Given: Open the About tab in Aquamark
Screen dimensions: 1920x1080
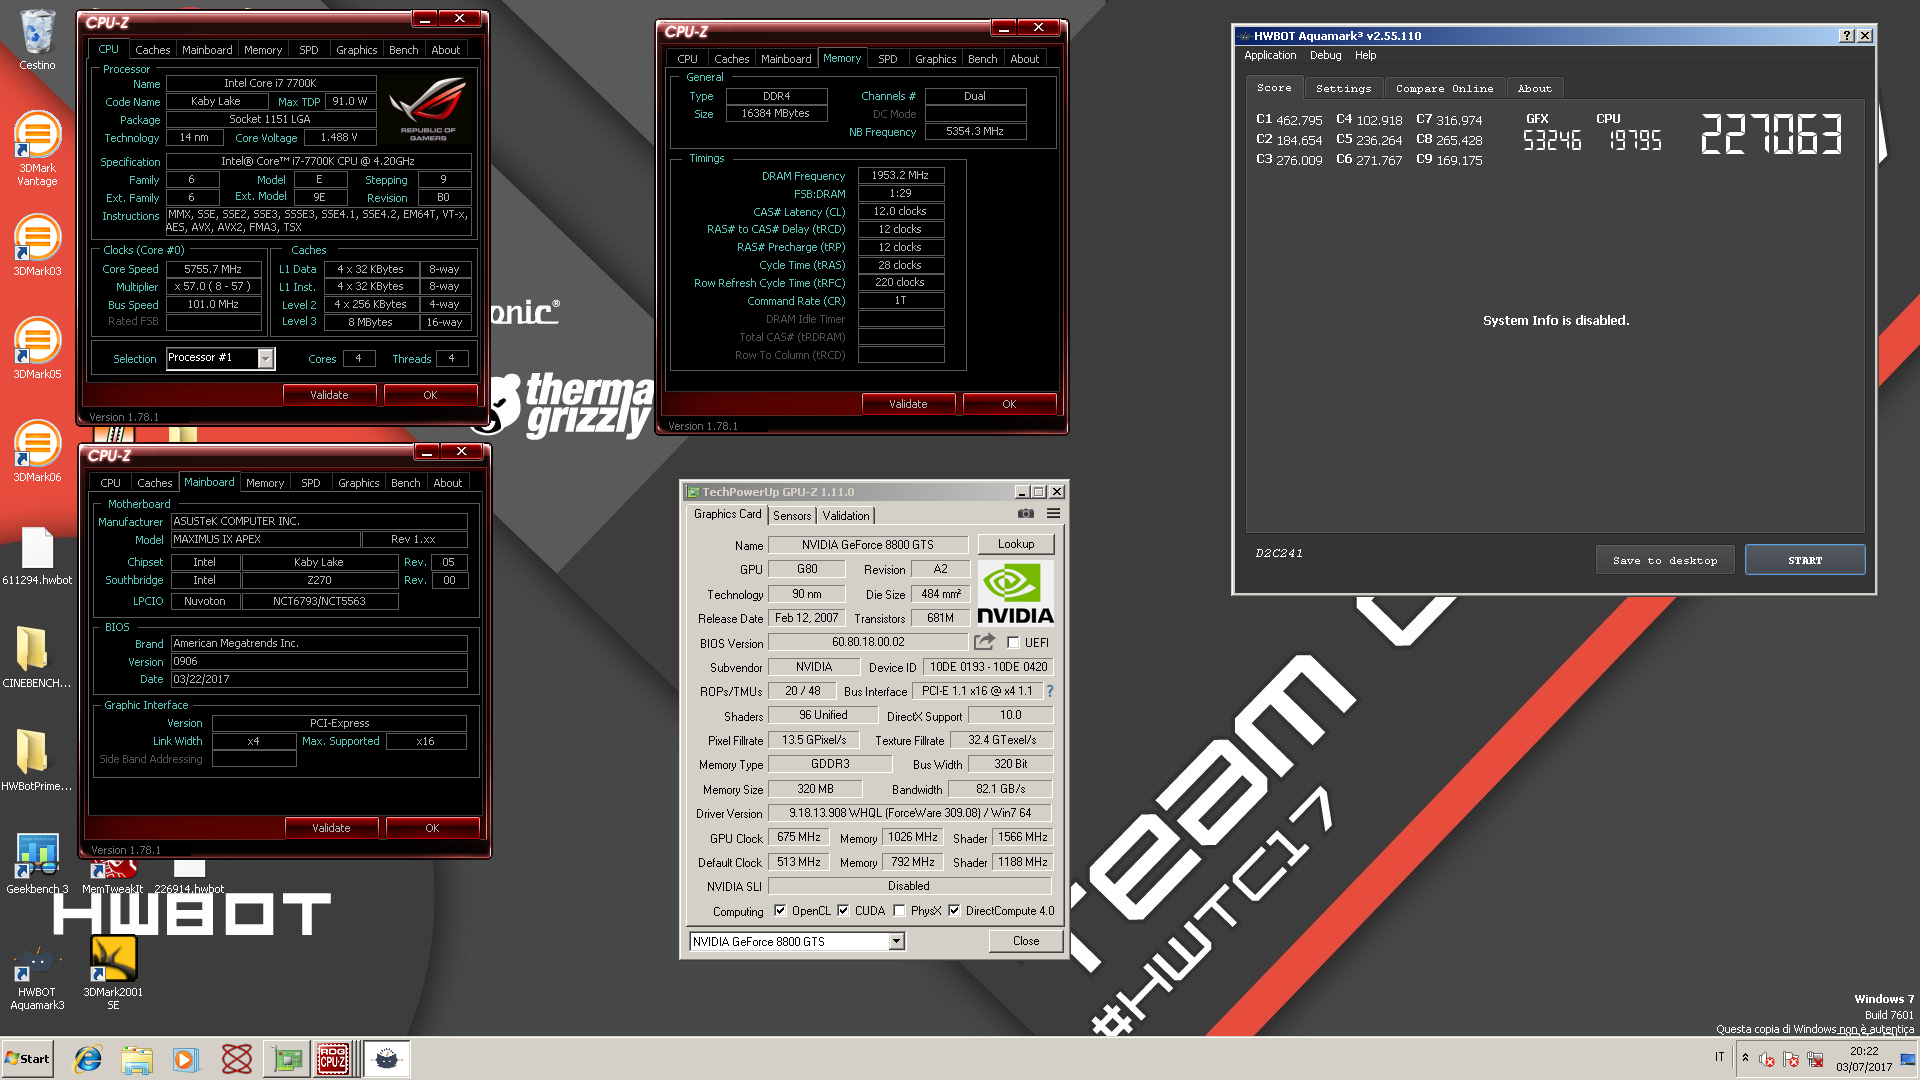Looking at the screenshot, I should pyautogui.click(x=1534, y=89).
